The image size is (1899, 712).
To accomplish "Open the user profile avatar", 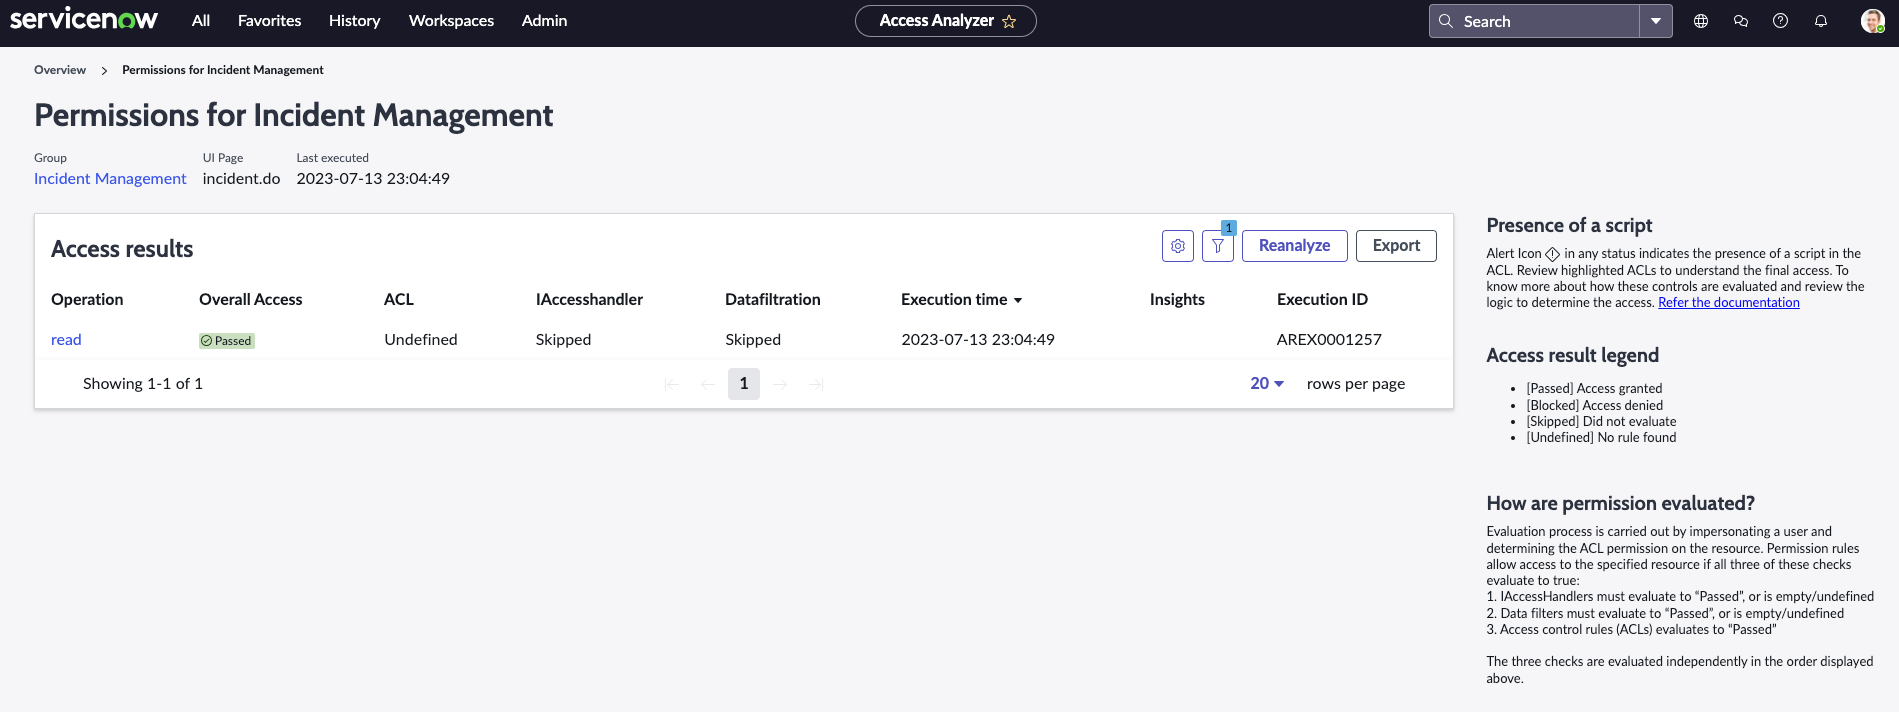I will tap(1872, 21).
